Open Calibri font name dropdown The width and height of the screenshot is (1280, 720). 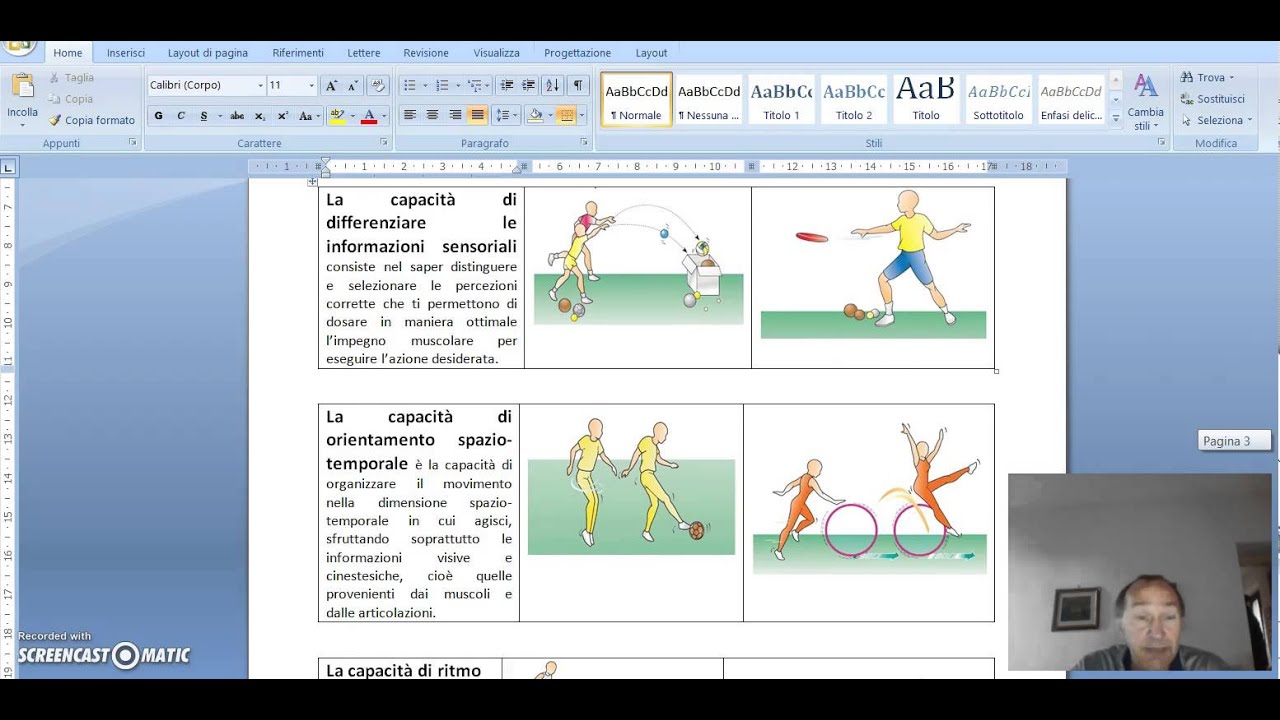point(261,86)
